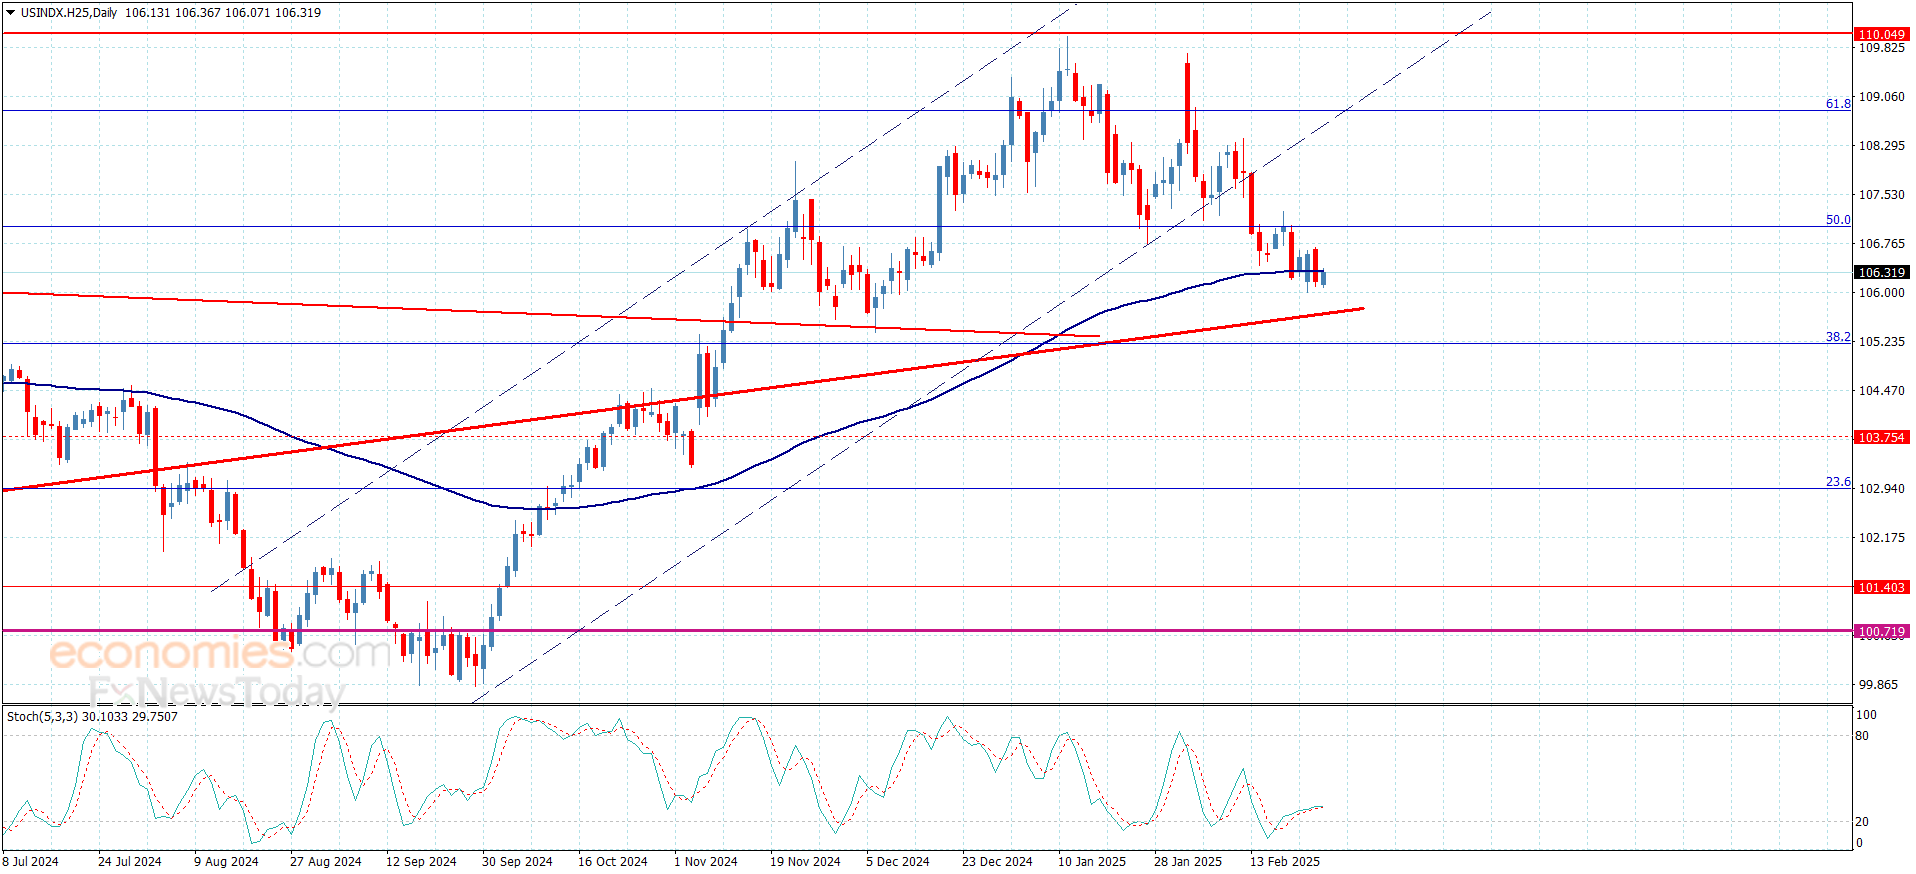Viewport: 1916px width, 874px height.
Task: Click the 99.865 price scale value
Action: pos(1878,685)
